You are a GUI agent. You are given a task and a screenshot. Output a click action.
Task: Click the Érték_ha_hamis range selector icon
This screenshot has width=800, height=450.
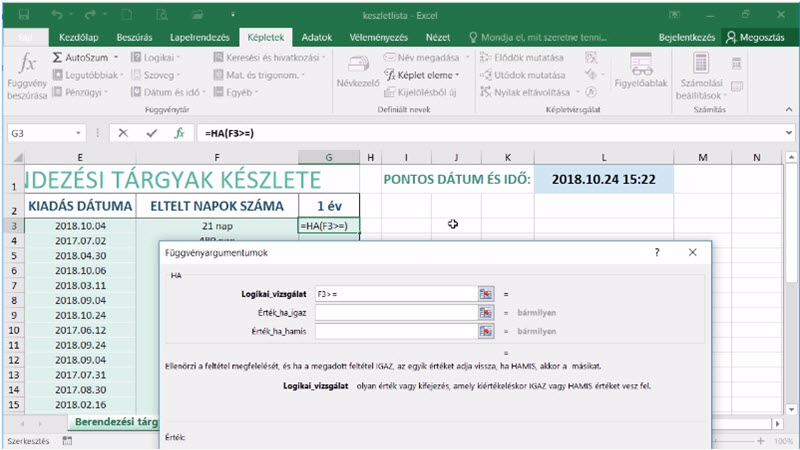486,331
